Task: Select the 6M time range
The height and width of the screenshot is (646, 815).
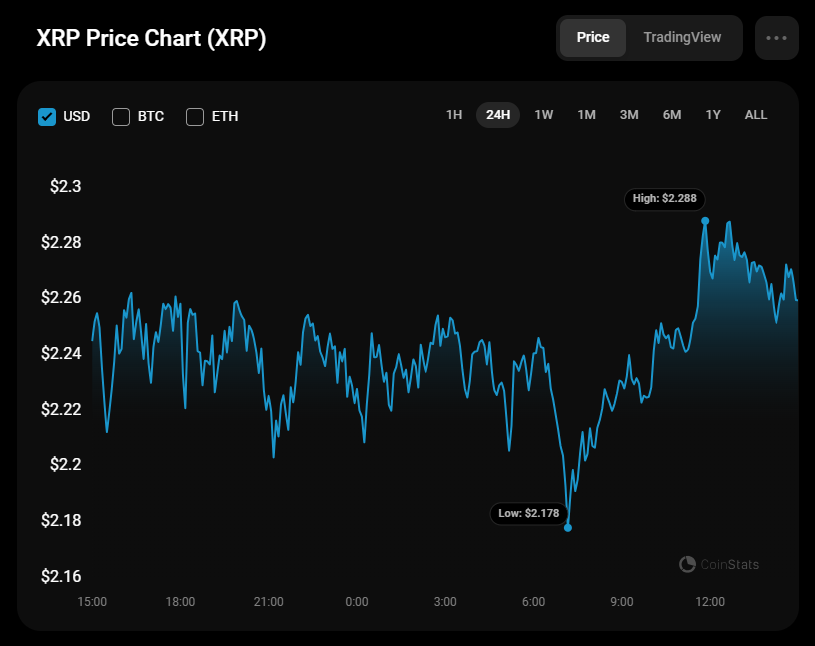Action: [x=672, y=115]
